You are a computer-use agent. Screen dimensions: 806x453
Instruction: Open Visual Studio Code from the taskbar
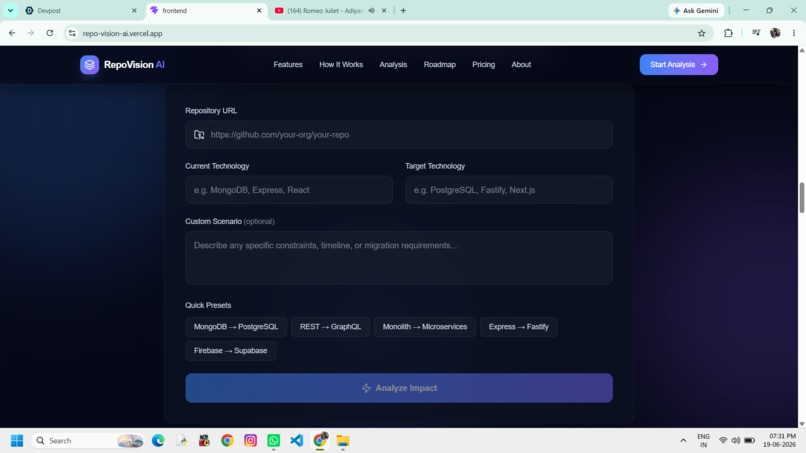(297, 441)
